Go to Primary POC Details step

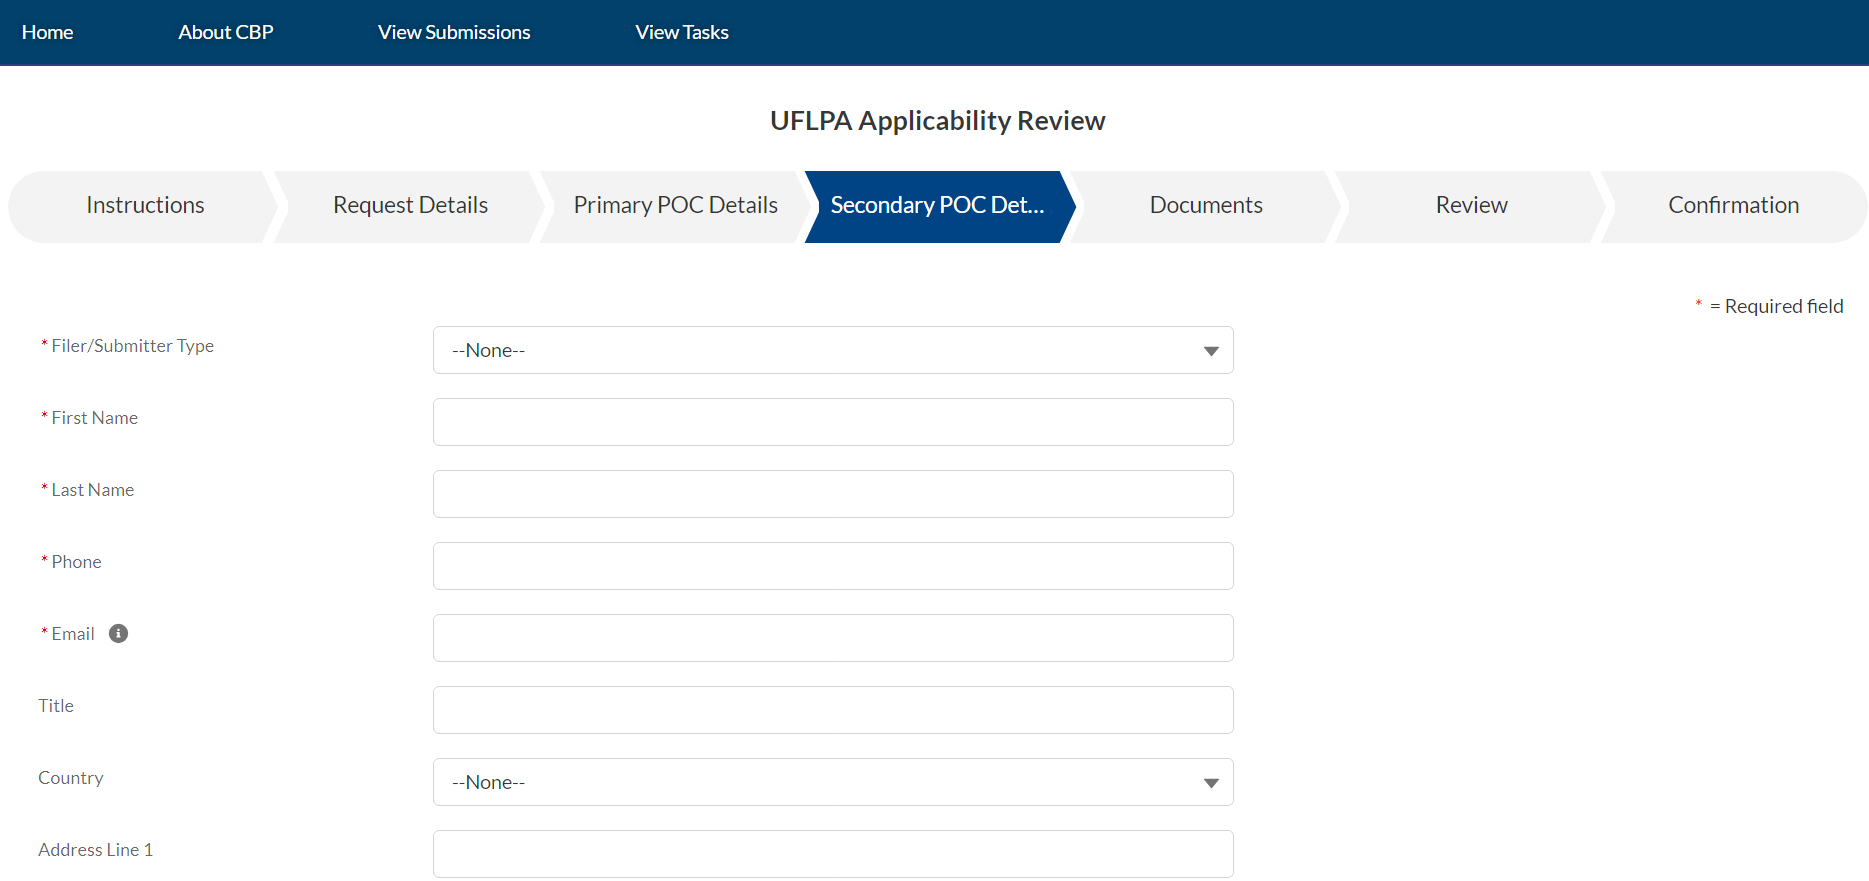click(x=675, y=206)
